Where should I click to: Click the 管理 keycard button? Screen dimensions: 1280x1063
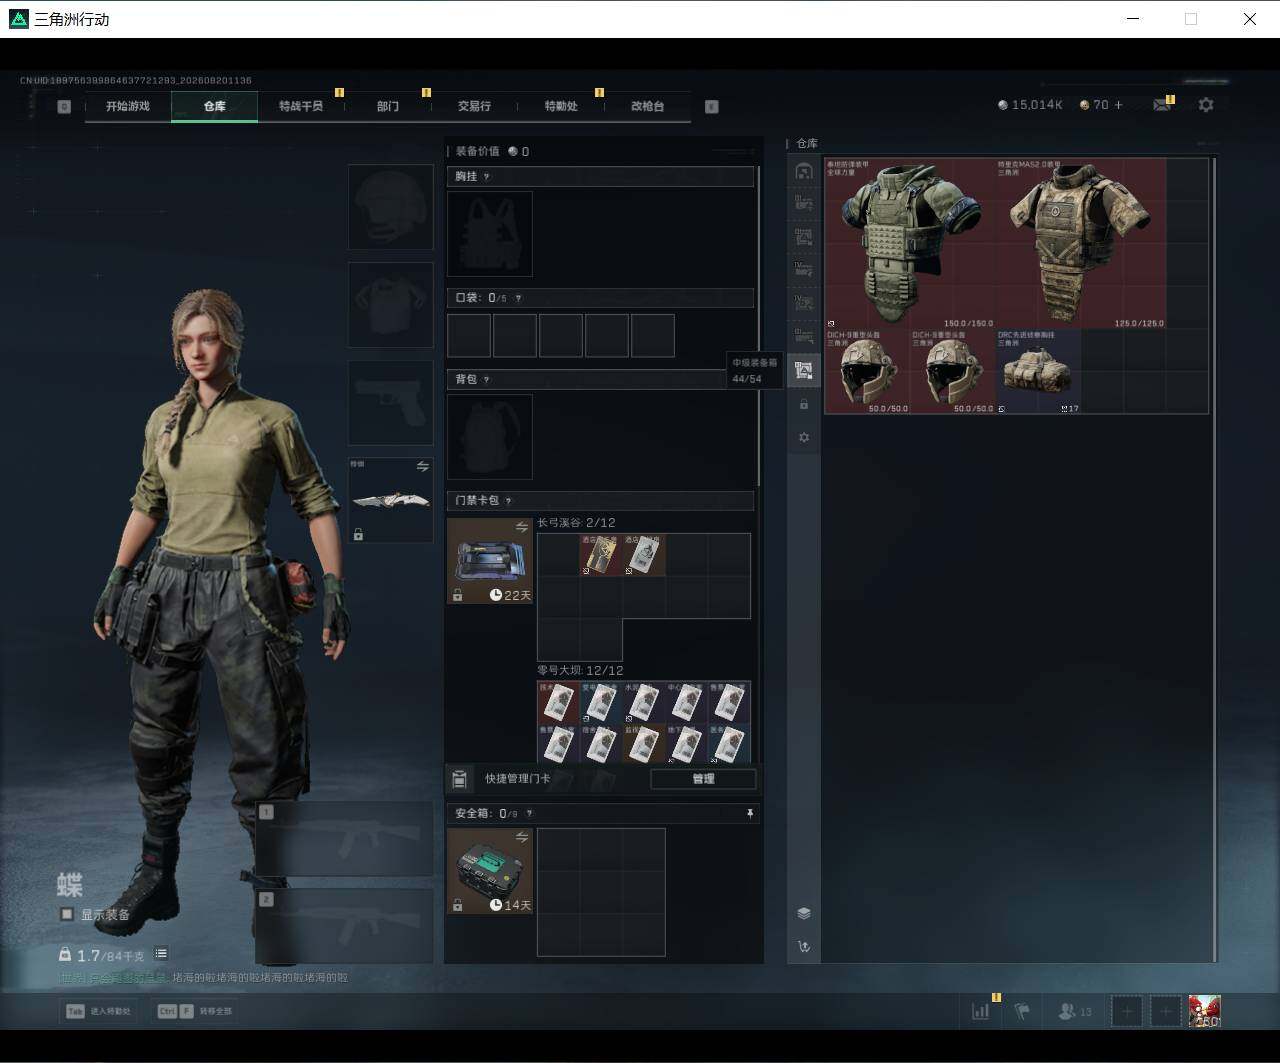coord(703,779)
